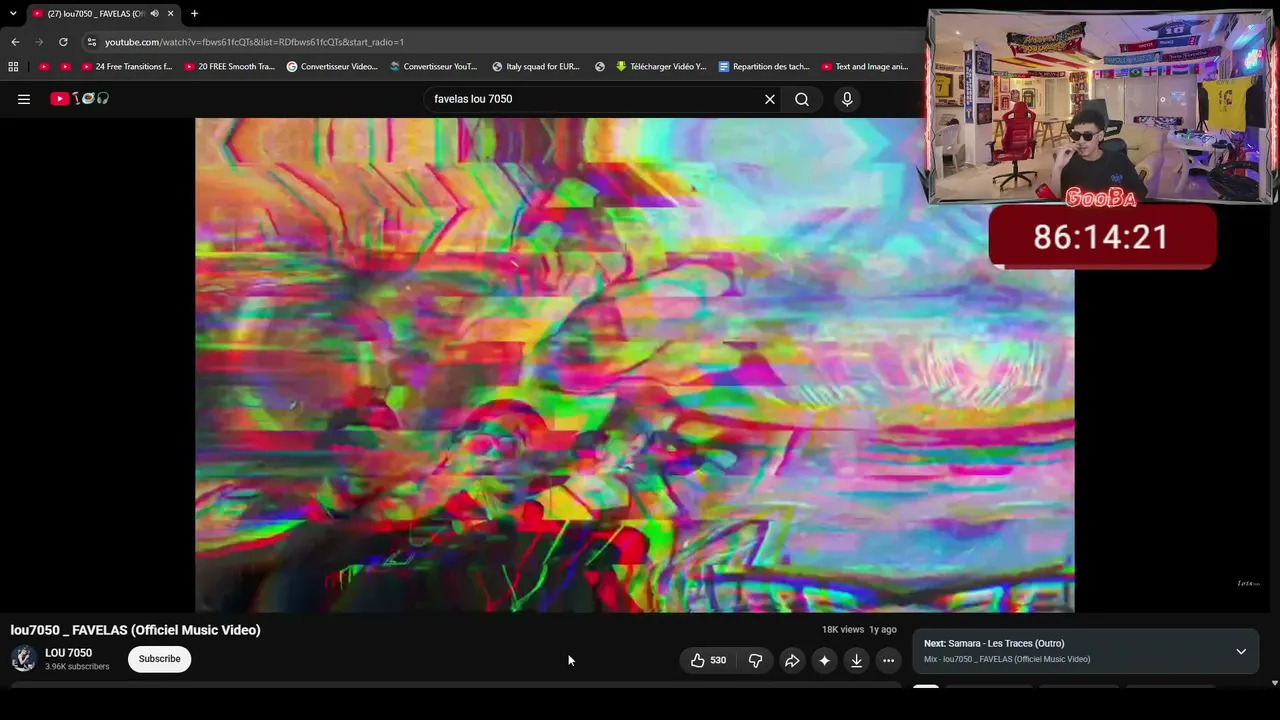Open the 'Convertisseur Video...' bookmark
1280x720 pixels.
point(332,67)
